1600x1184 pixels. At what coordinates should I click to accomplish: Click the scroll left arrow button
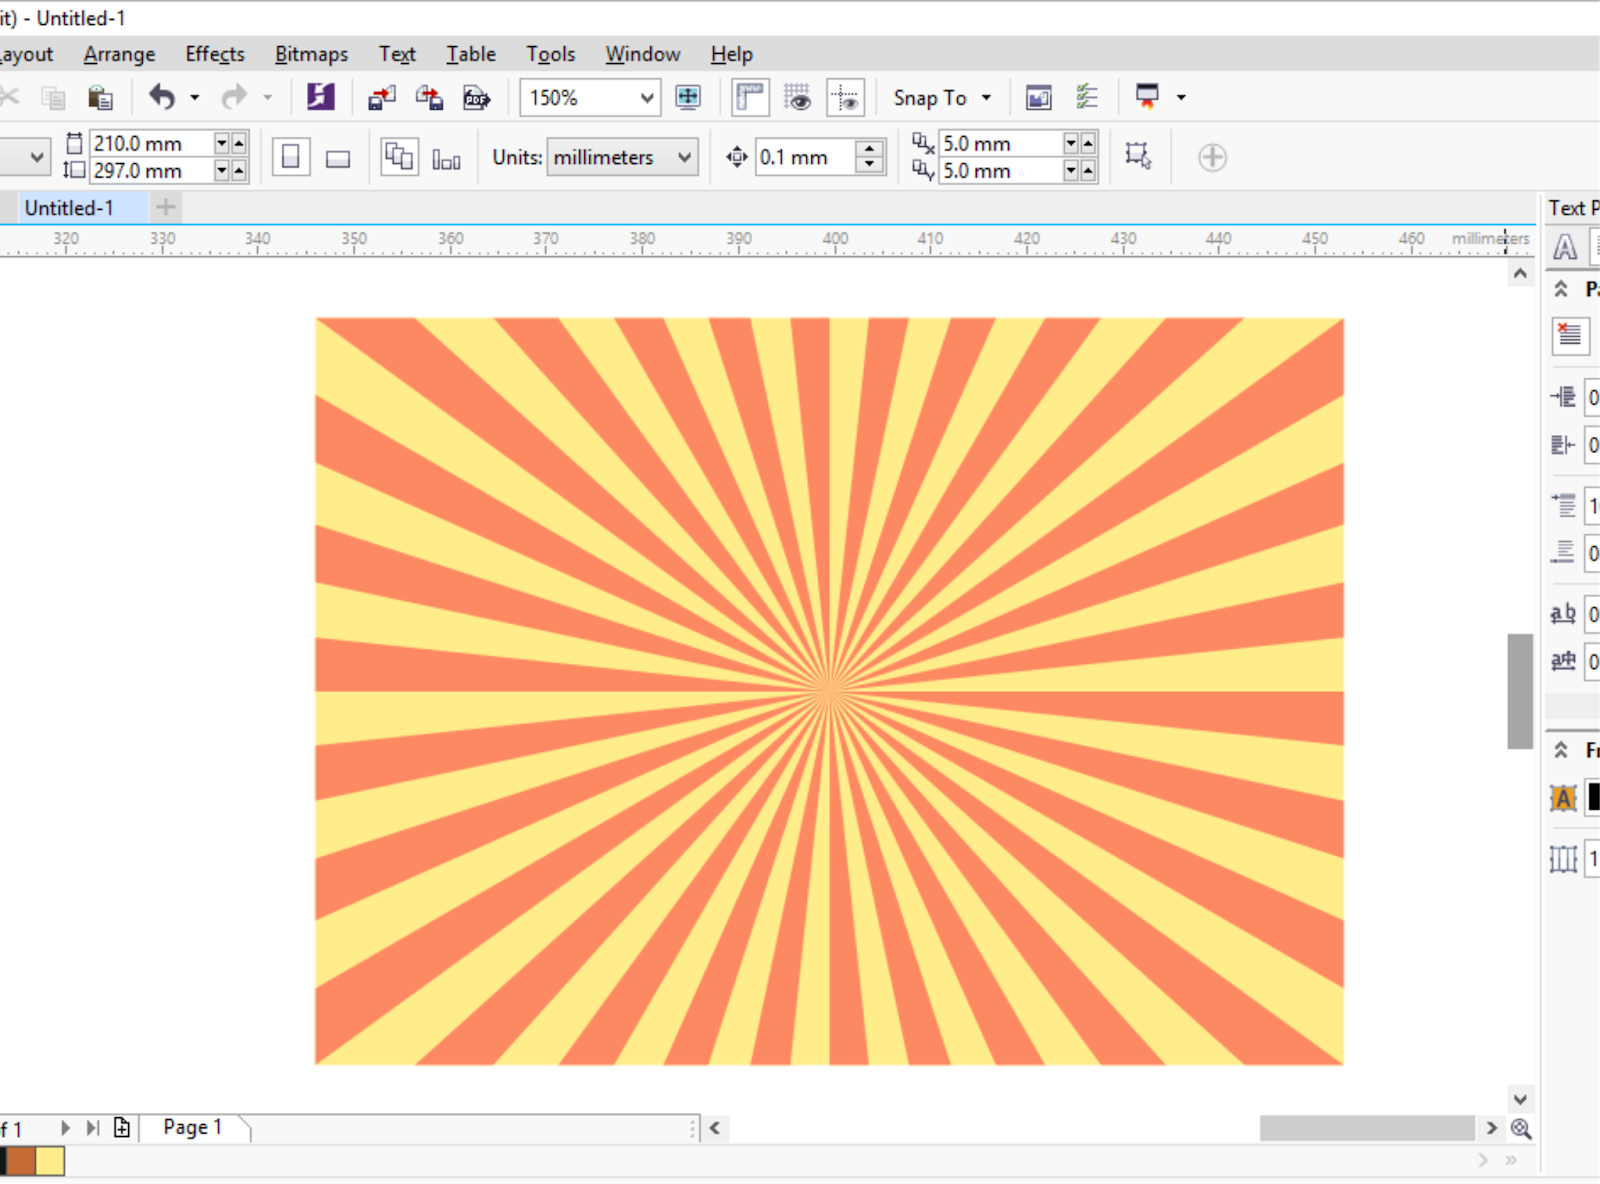[x=714, y=1128]
